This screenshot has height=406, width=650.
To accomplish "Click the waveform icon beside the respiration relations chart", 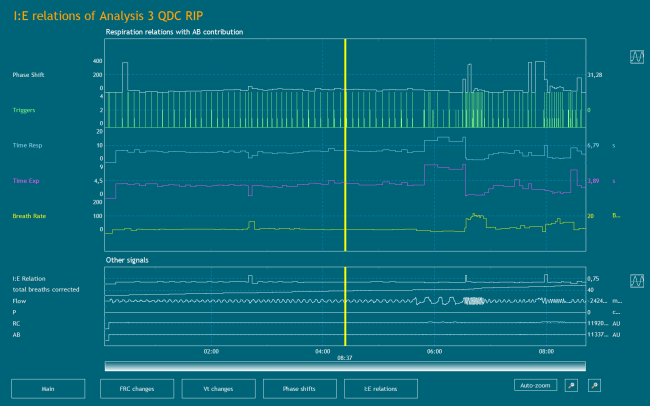I will (x=636, y=58).
